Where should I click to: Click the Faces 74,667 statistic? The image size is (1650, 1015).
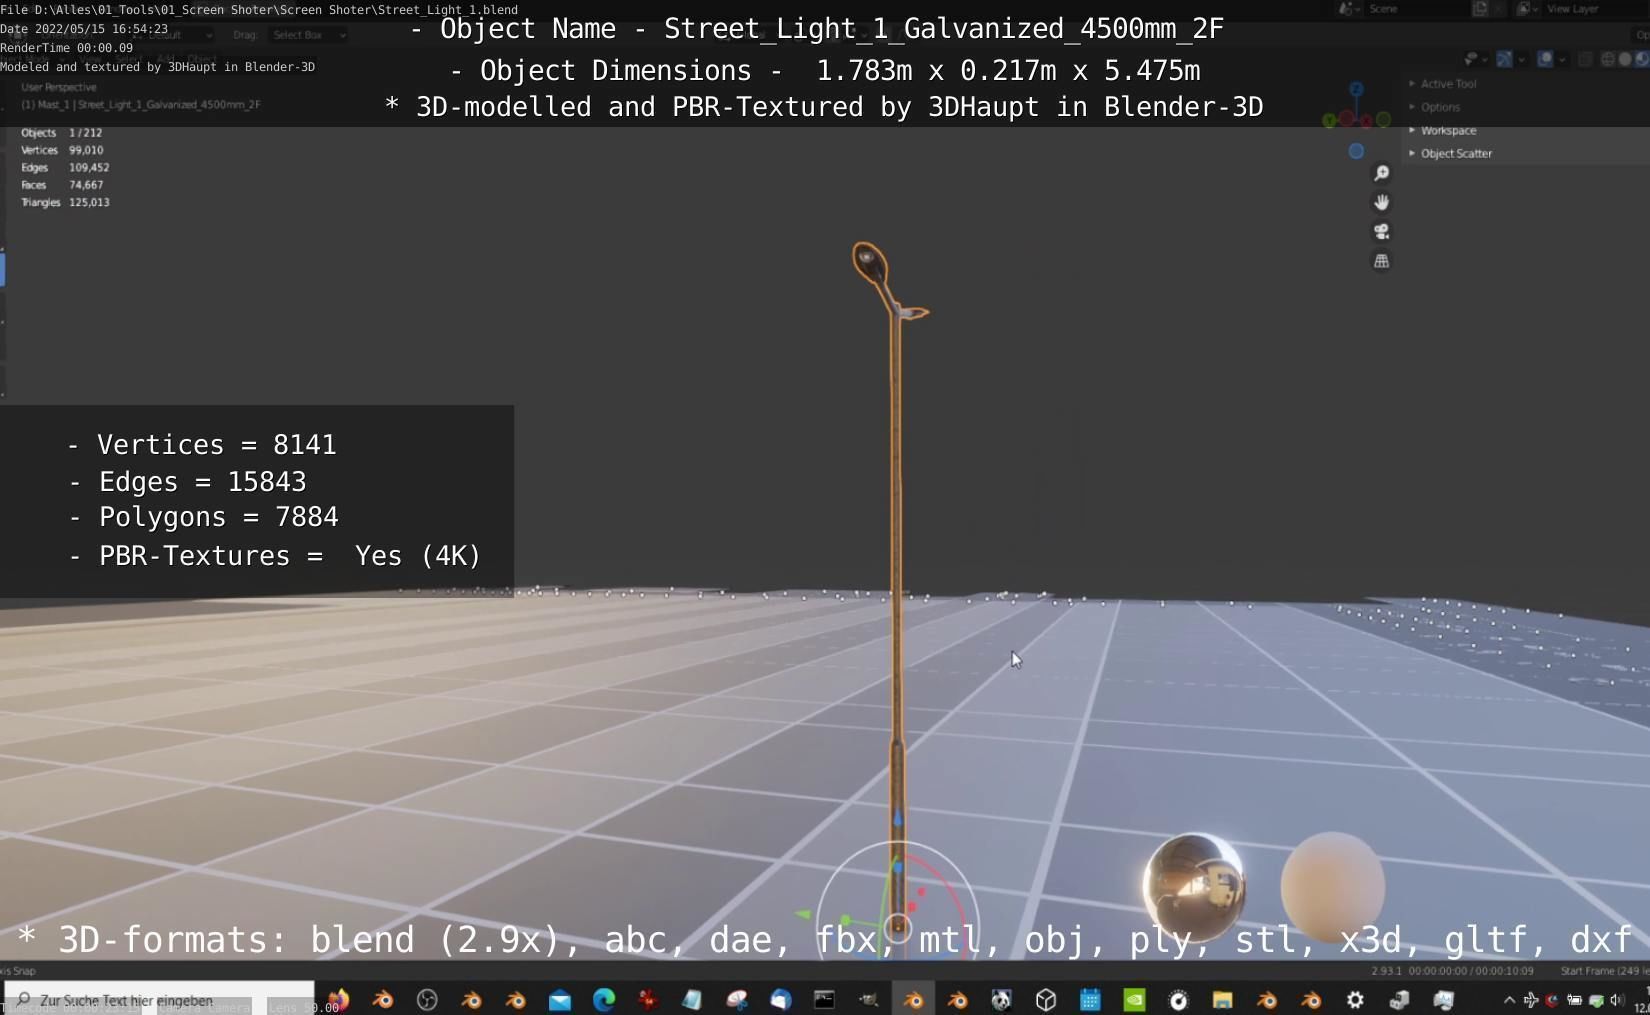click(x=62, y=185)
